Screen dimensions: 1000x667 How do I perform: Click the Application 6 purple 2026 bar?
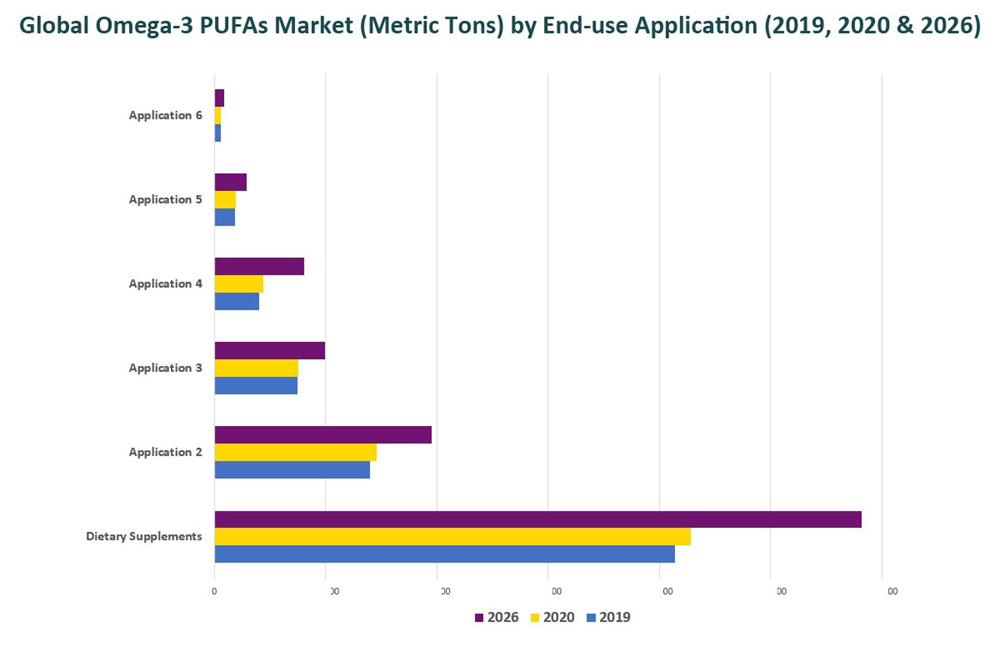pyautogui.click(x=219, y=98)
